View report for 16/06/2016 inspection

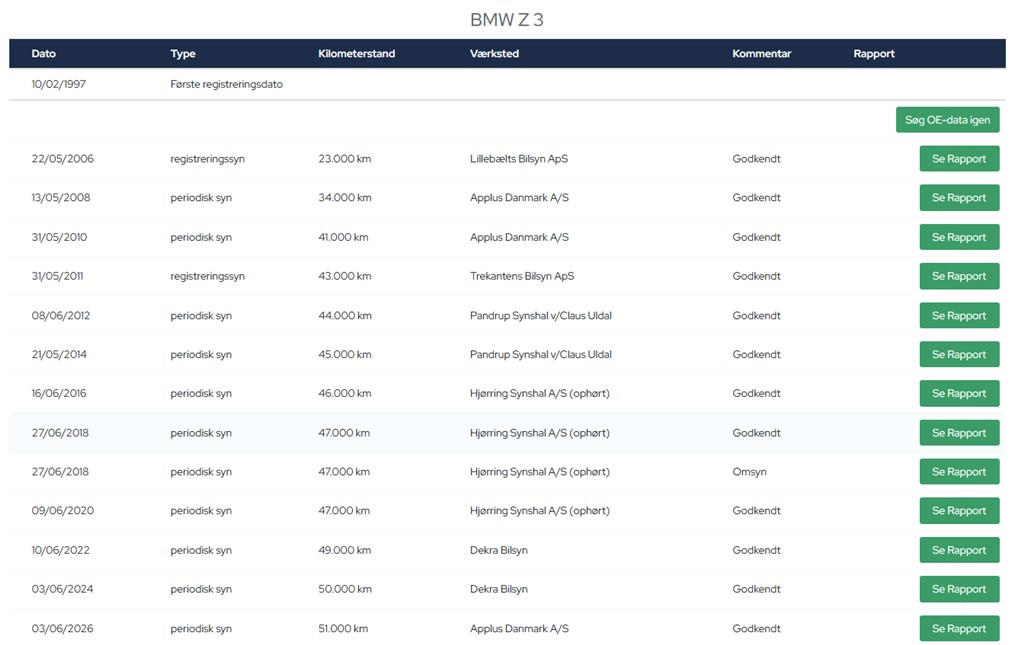tap(959, 394)
